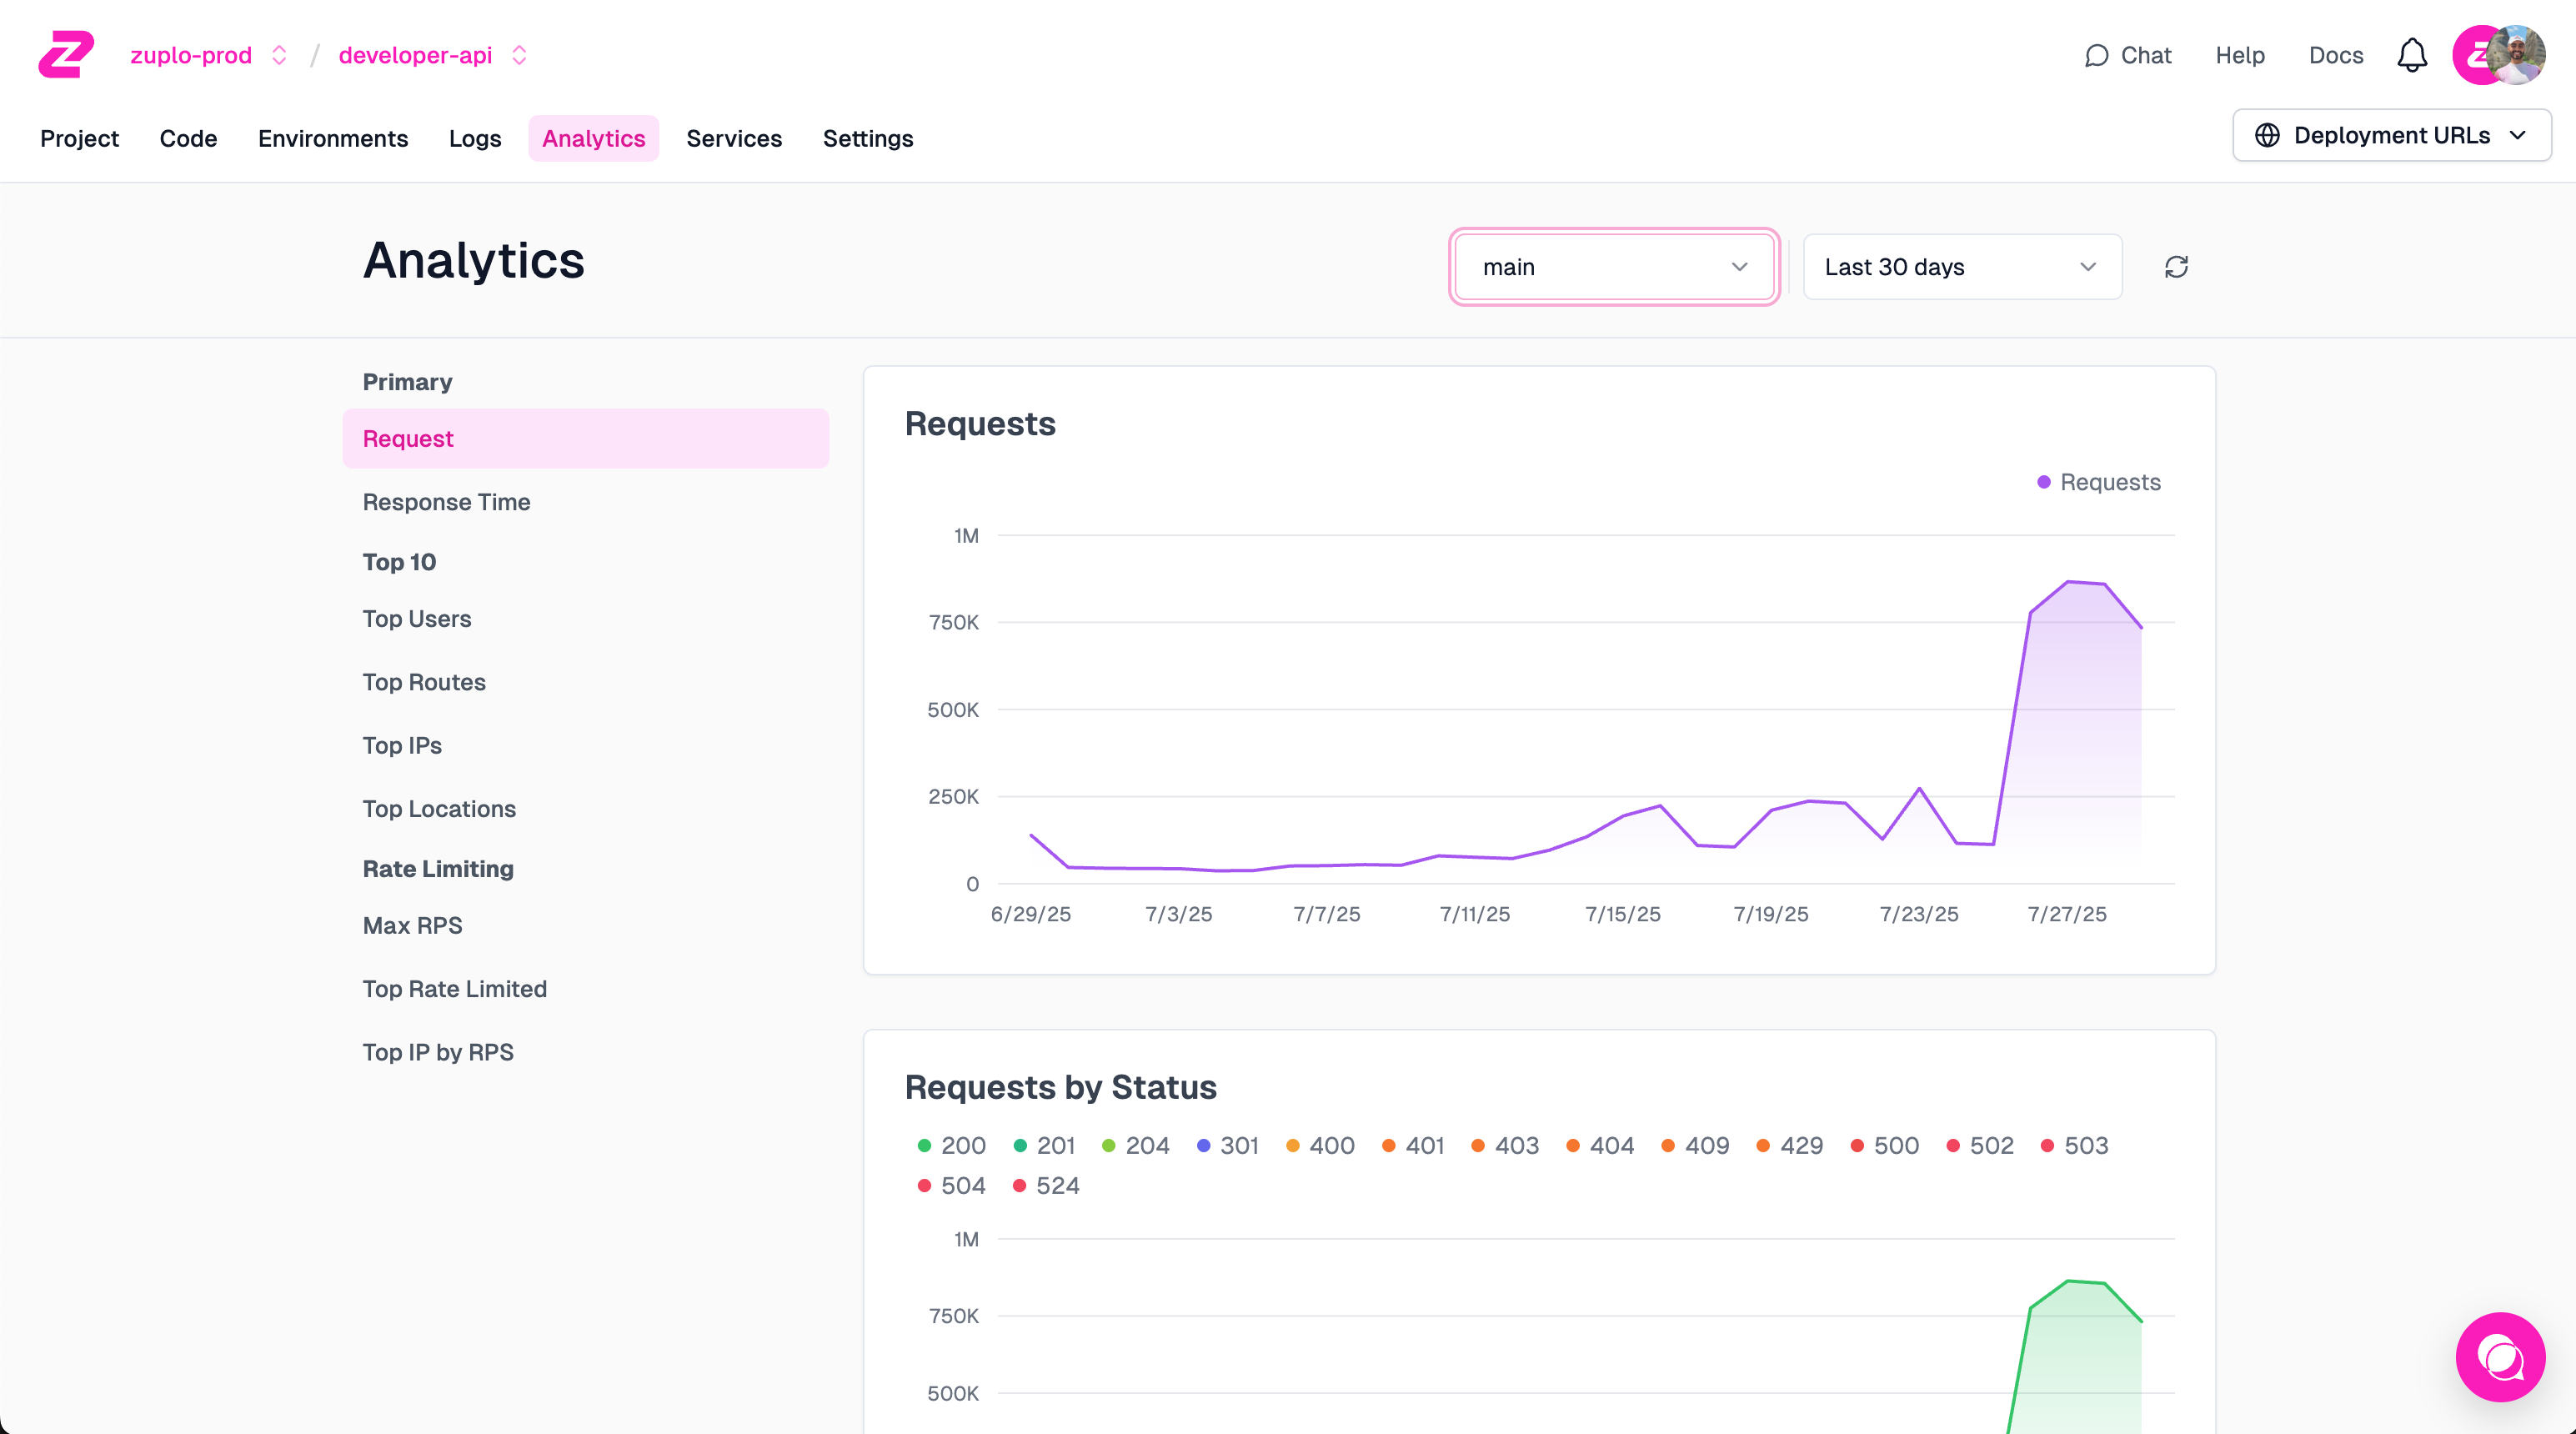Switch to the Logs tab

coord(474,138)
